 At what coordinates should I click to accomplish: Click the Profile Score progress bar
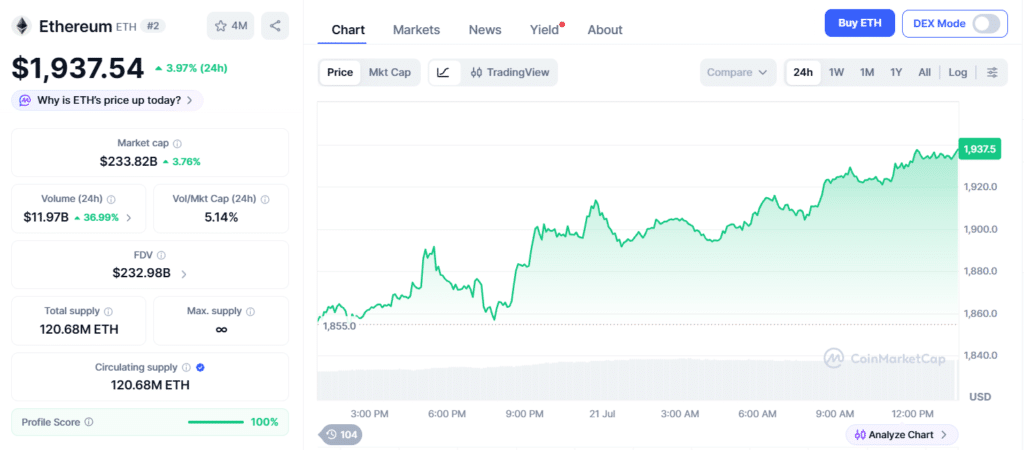(216, 423)
